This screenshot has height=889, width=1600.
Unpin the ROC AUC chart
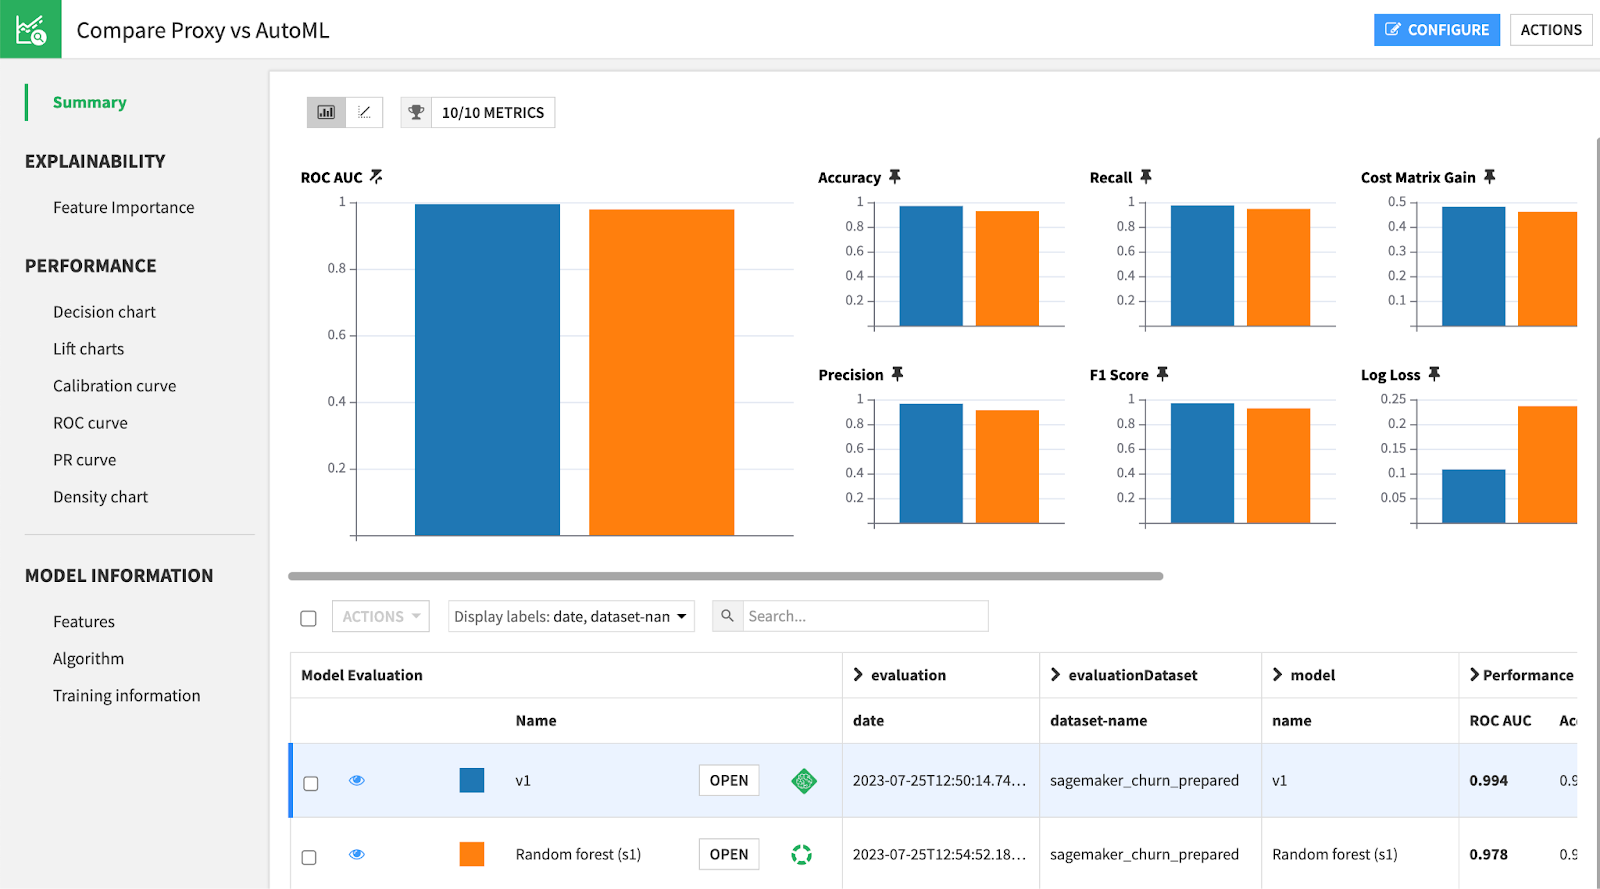[376, 177]
